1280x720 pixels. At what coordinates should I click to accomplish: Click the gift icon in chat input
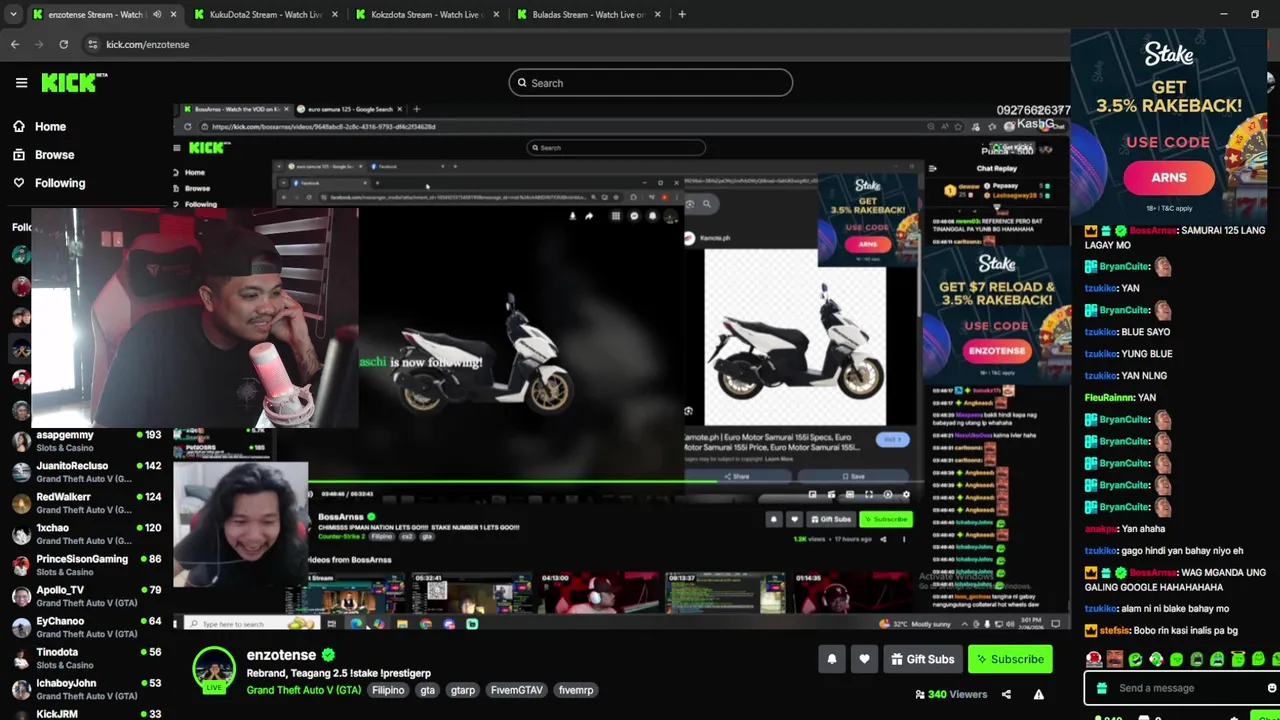(1101, 688)
